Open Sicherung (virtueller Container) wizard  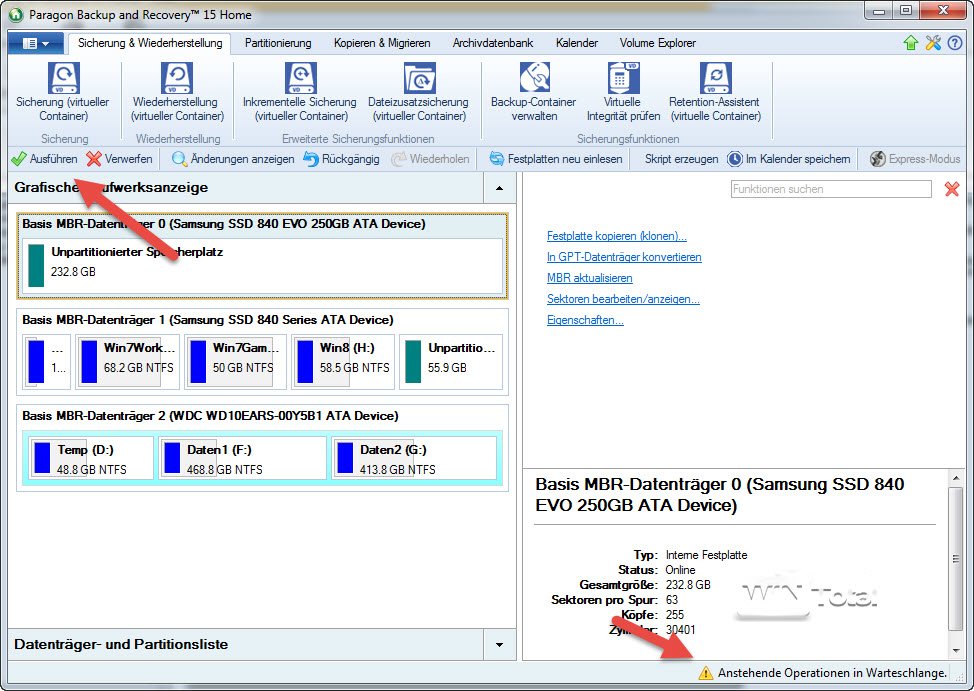click(63, 93)
